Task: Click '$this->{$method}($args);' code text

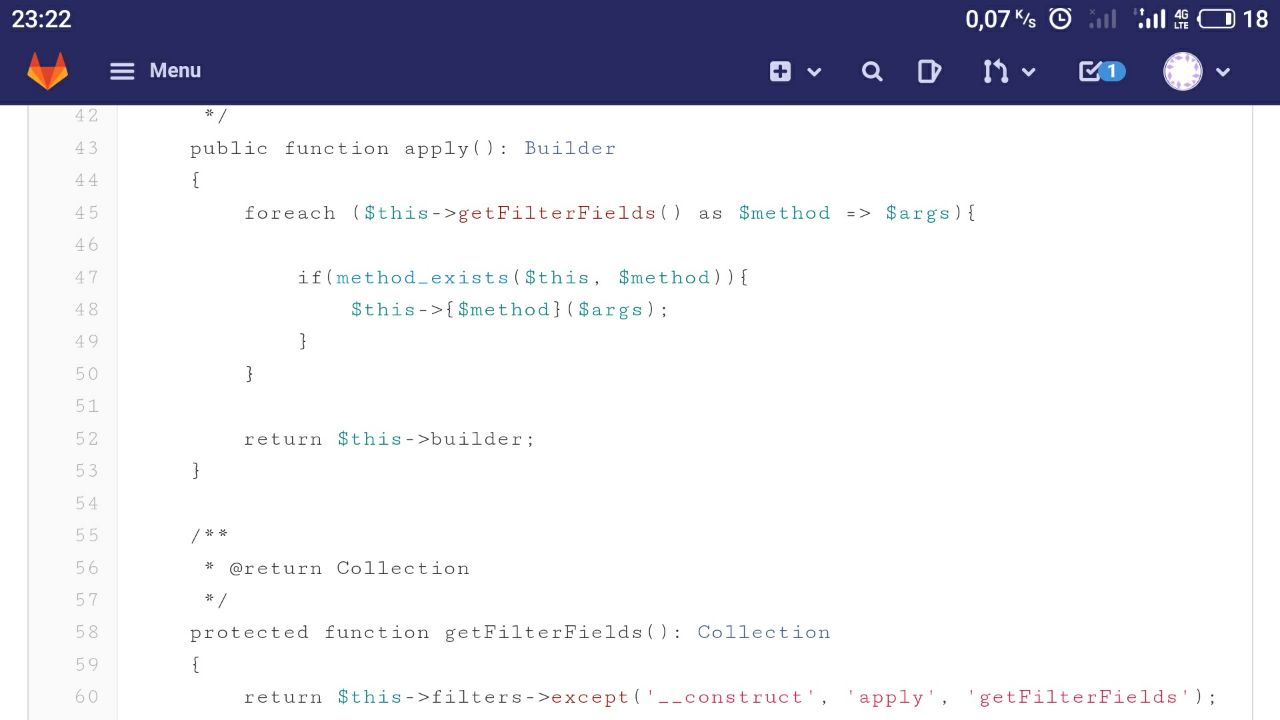Action: coord(509,310)
